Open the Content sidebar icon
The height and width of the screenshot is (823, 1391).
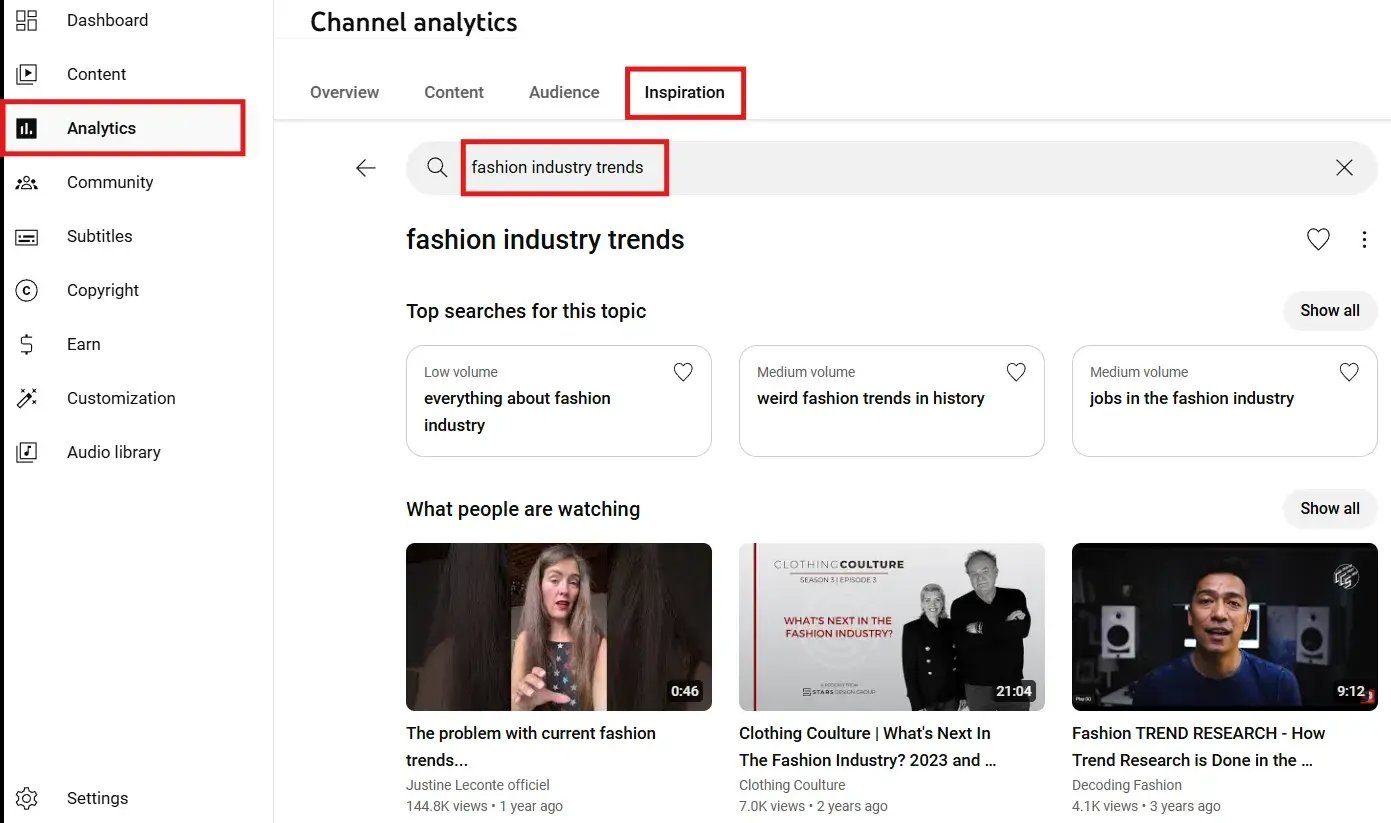click(27, 74)
